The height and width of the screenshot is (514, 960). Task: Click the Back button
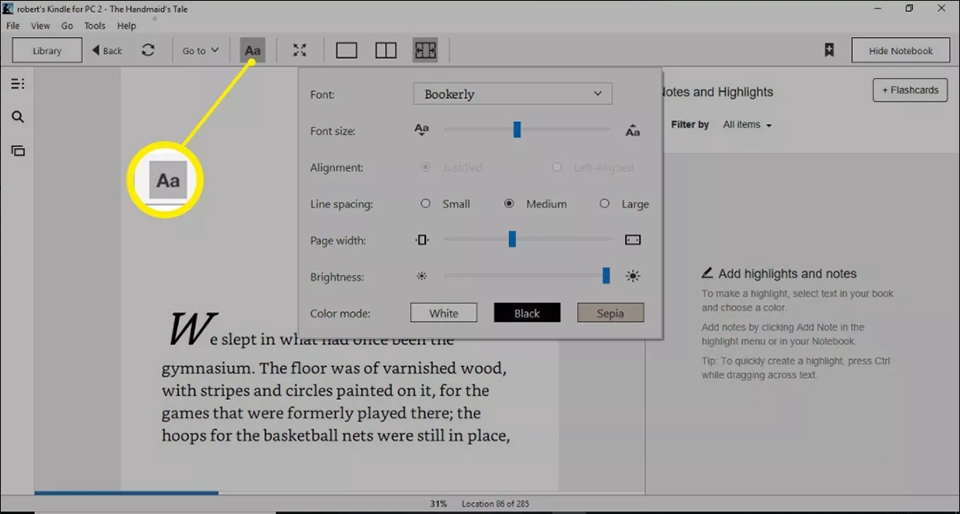click(107, 50)
